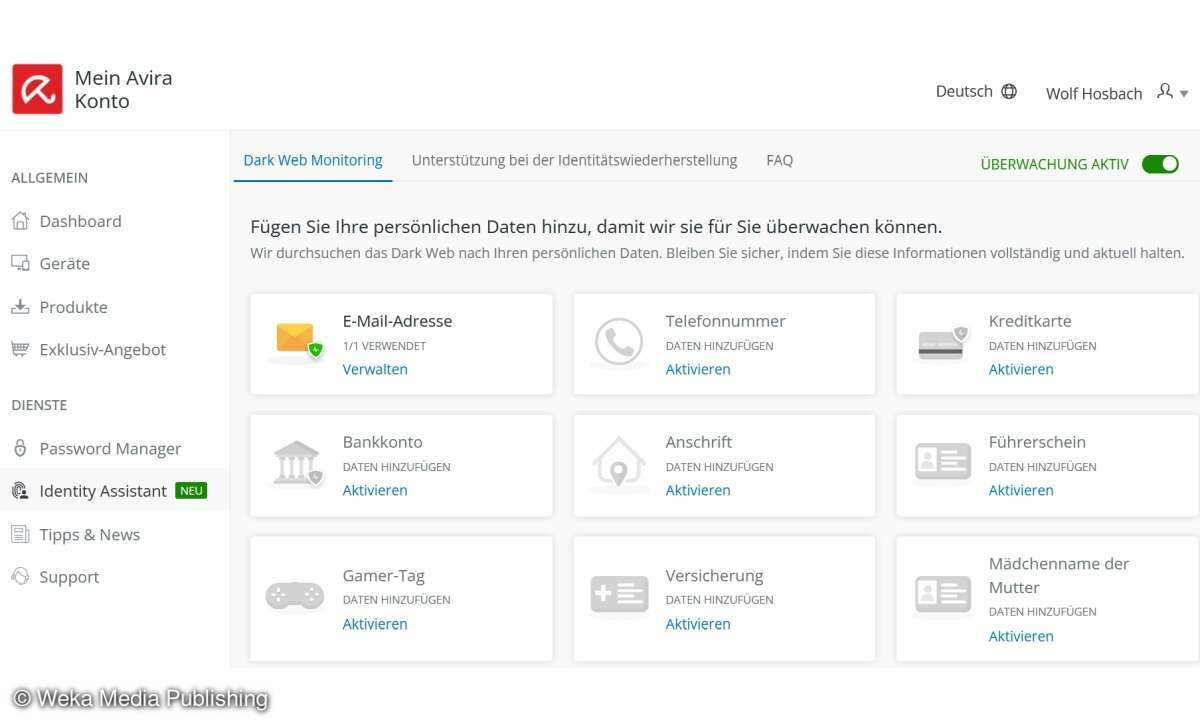1200x720 pixels.
Task: Click Aktivieren under Anschrift
Action: [x=698, y=490]
